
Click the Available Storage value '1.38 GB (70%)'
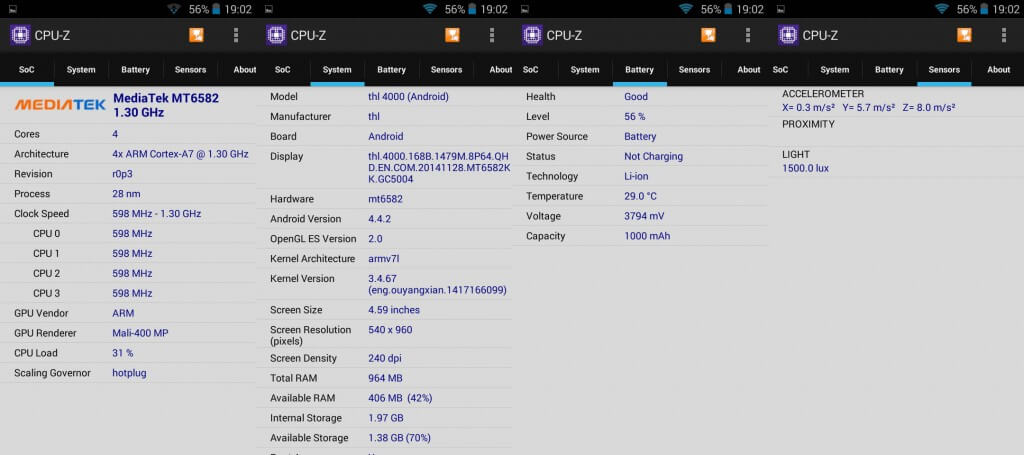coord(400,438)
